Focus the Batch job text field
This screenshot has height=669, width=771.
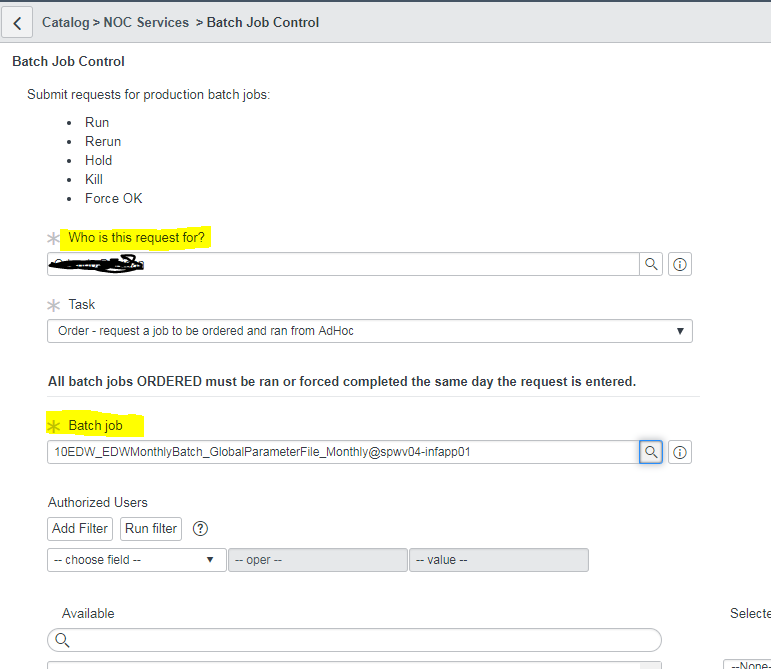tap(343, 452)
